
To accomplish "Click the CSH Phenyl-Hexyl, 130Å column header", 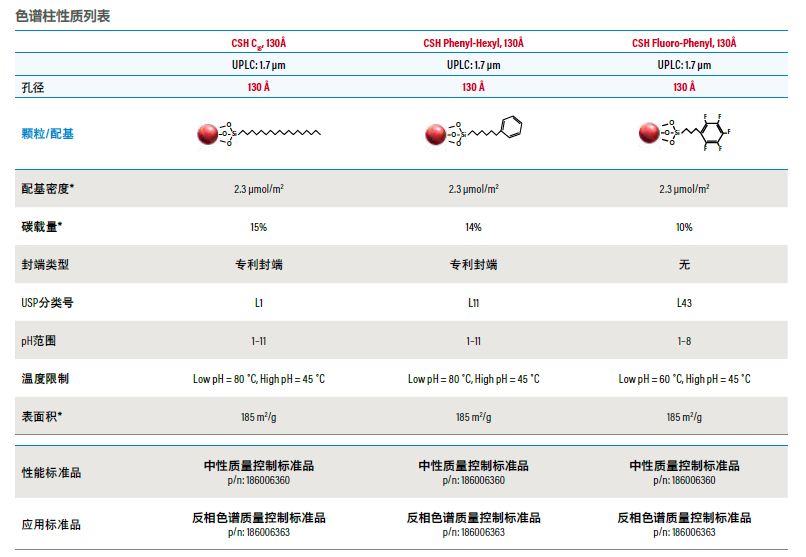I will (473, 43).
